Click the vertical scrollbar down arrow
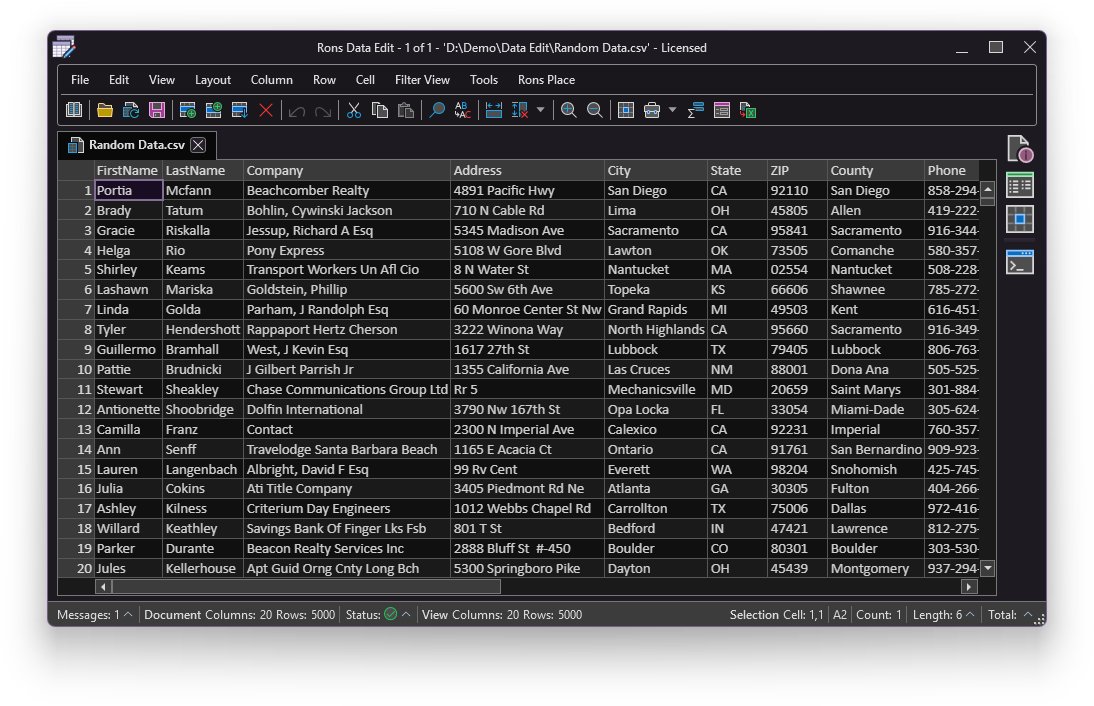1094x706 pixels. [988, 568]
